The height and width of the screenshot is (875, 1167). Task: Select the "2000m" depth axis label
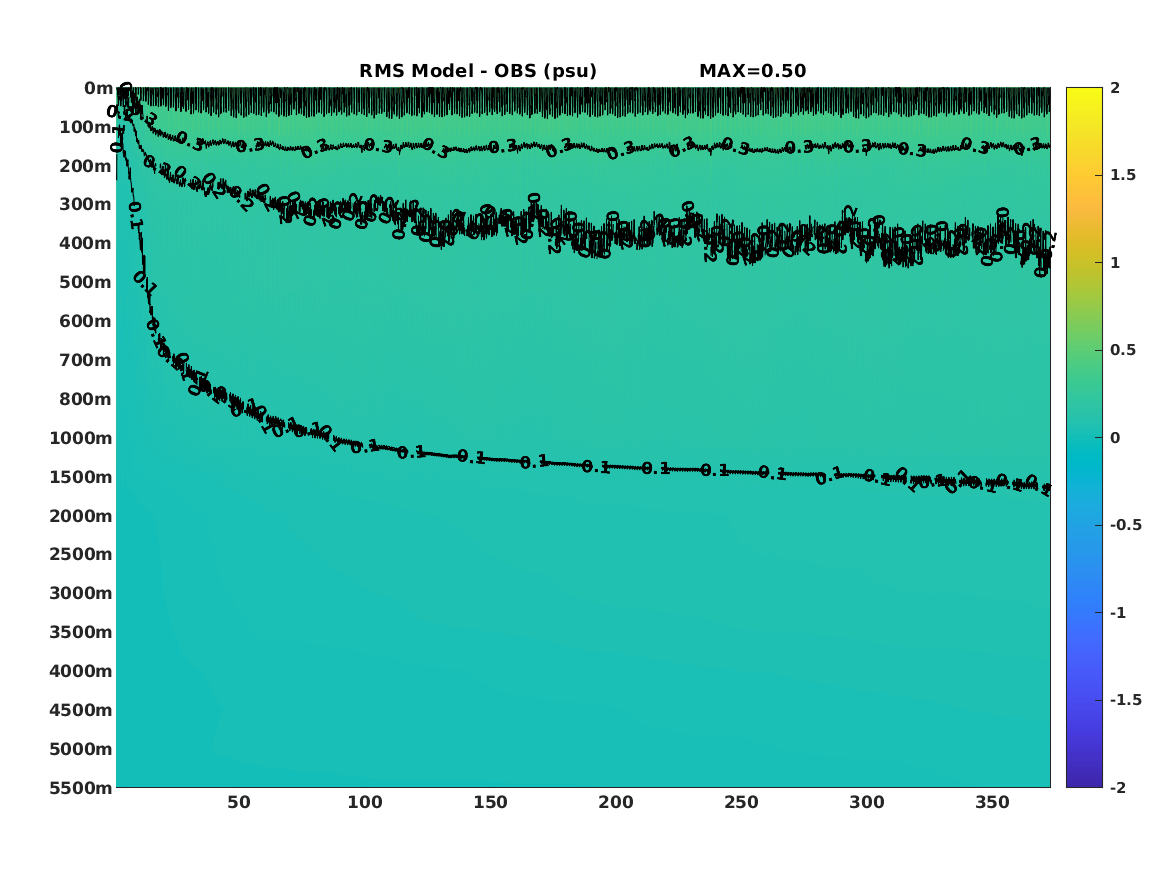[x=81, y=516]
